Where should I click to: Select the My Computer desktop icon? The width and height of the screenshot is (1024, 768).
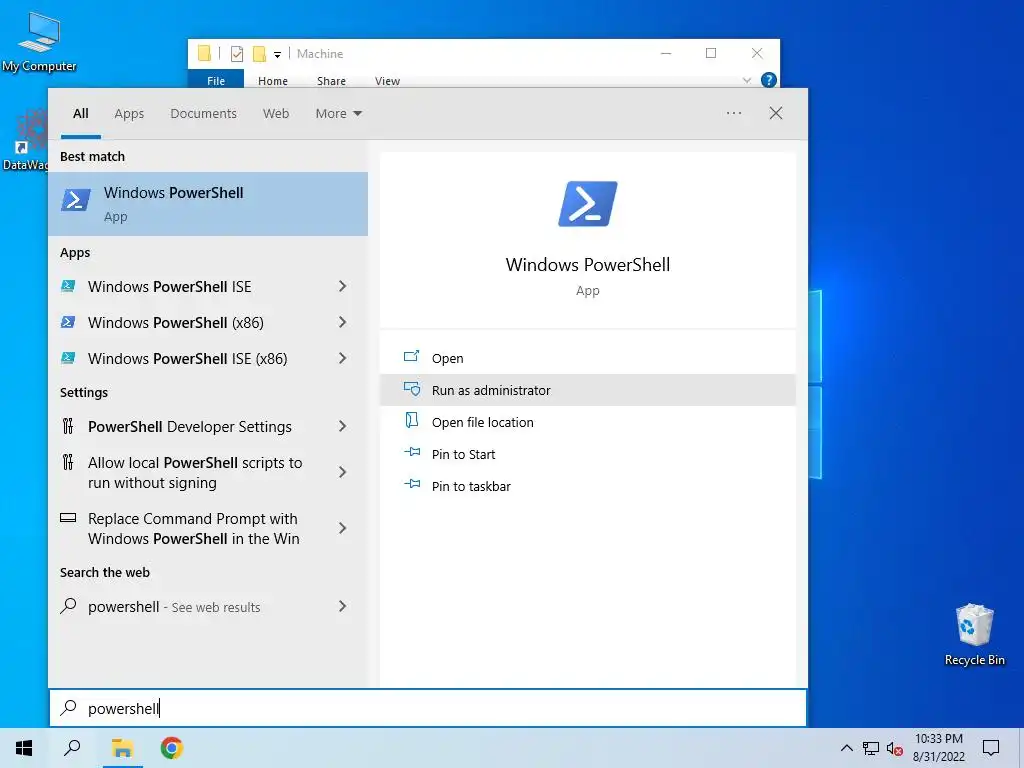(39, 42)
